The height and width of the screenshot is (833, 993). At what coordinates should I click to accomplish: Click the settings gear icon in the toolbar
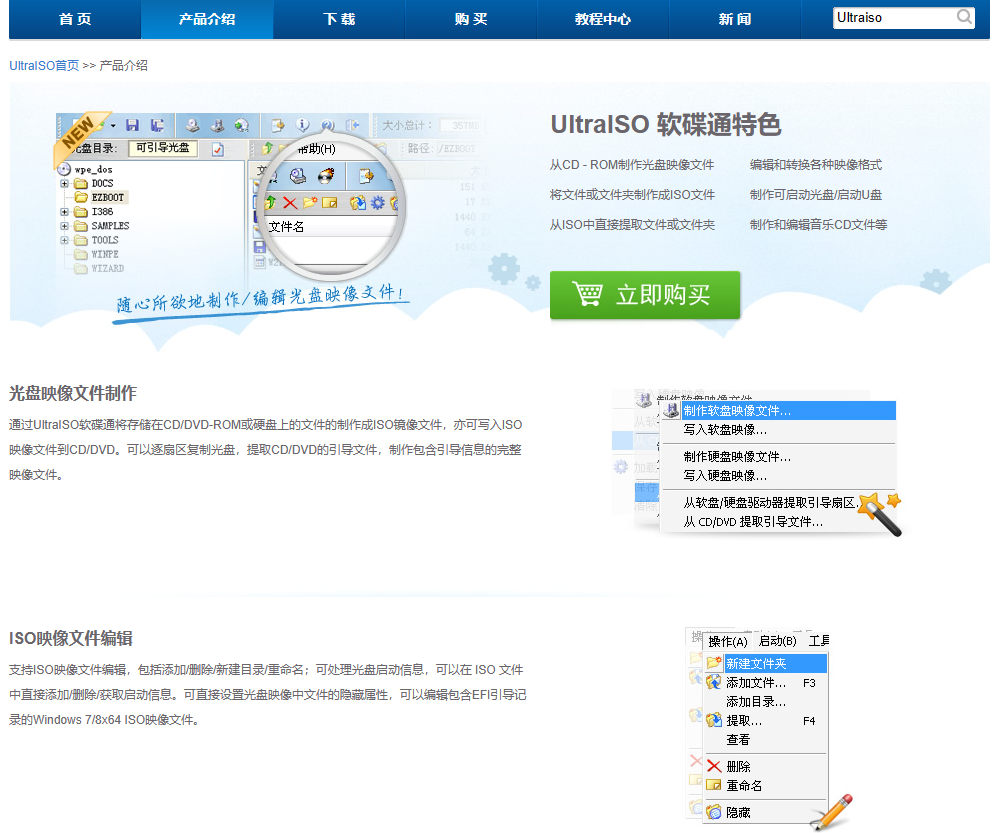tap(378, 203)
